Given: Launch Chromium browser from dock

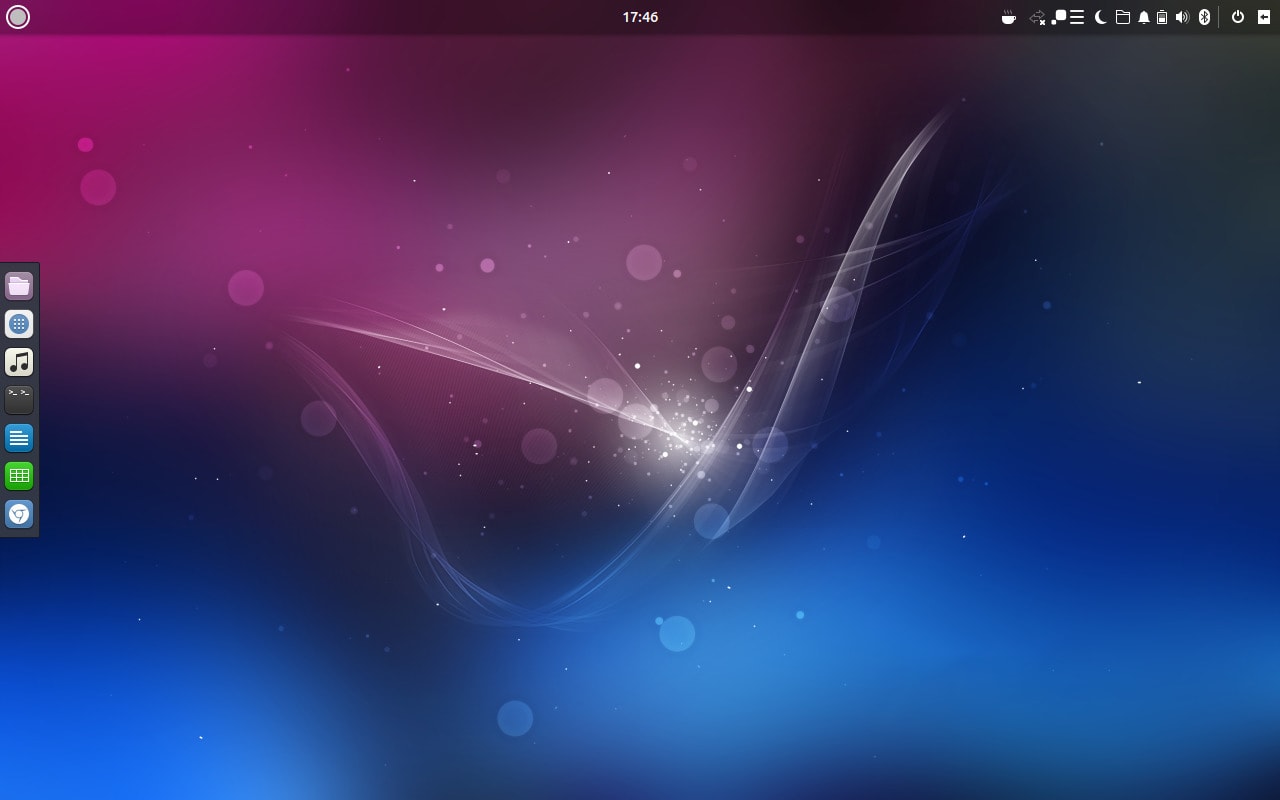Looking at the screenshot, I should tap(19, 514).
